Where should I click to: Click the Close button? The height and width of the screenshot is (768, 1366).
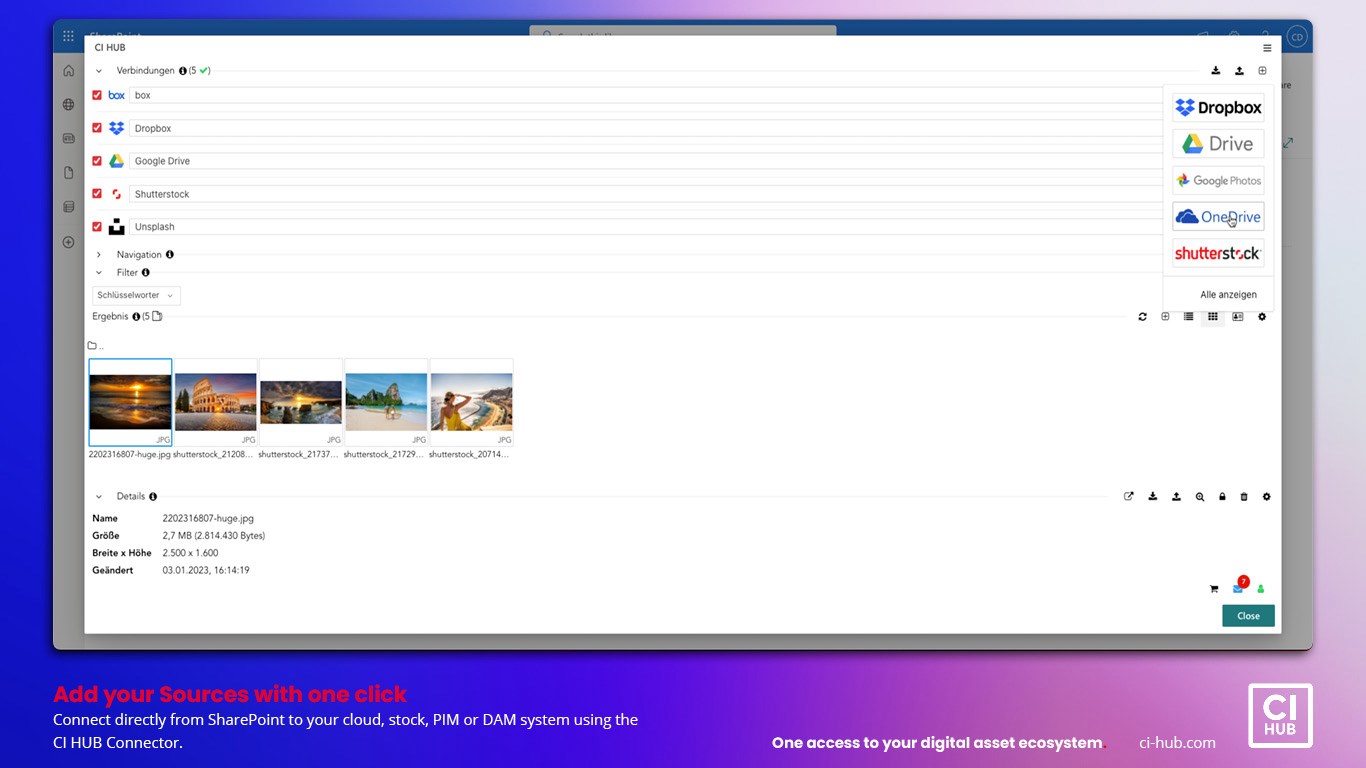[x=1248, y=616]
